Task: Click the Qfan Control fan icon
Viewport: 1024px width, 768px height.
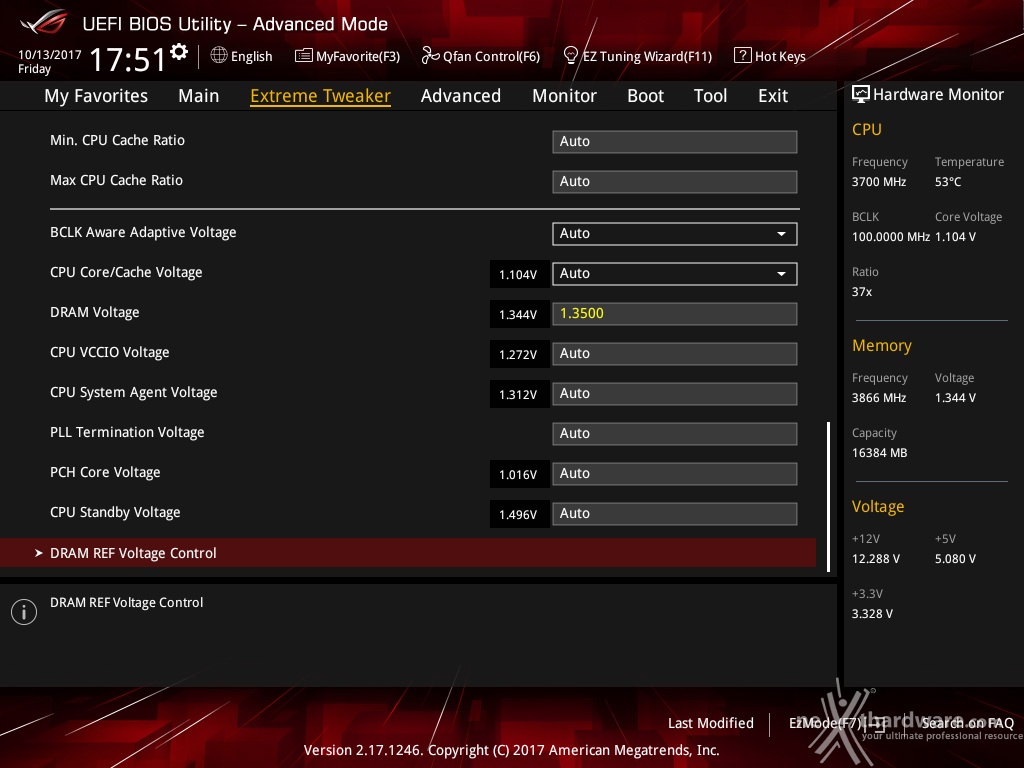Action: tap(430, 56)
